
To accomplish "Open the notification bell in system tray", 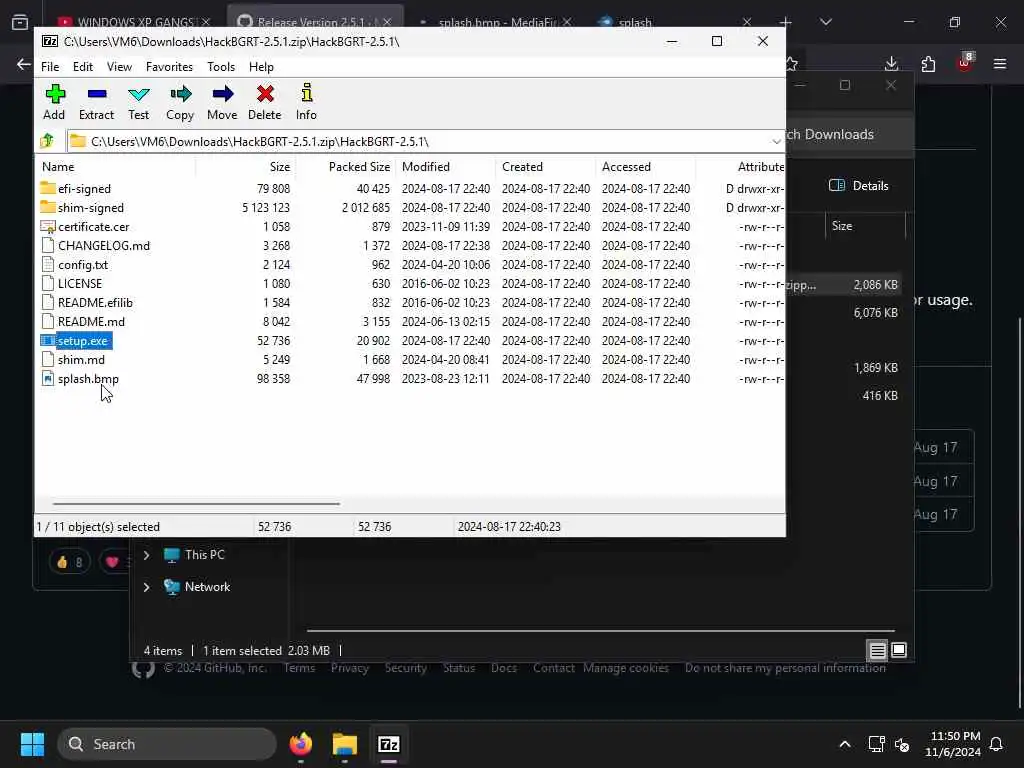I will [x=997, y=744].
